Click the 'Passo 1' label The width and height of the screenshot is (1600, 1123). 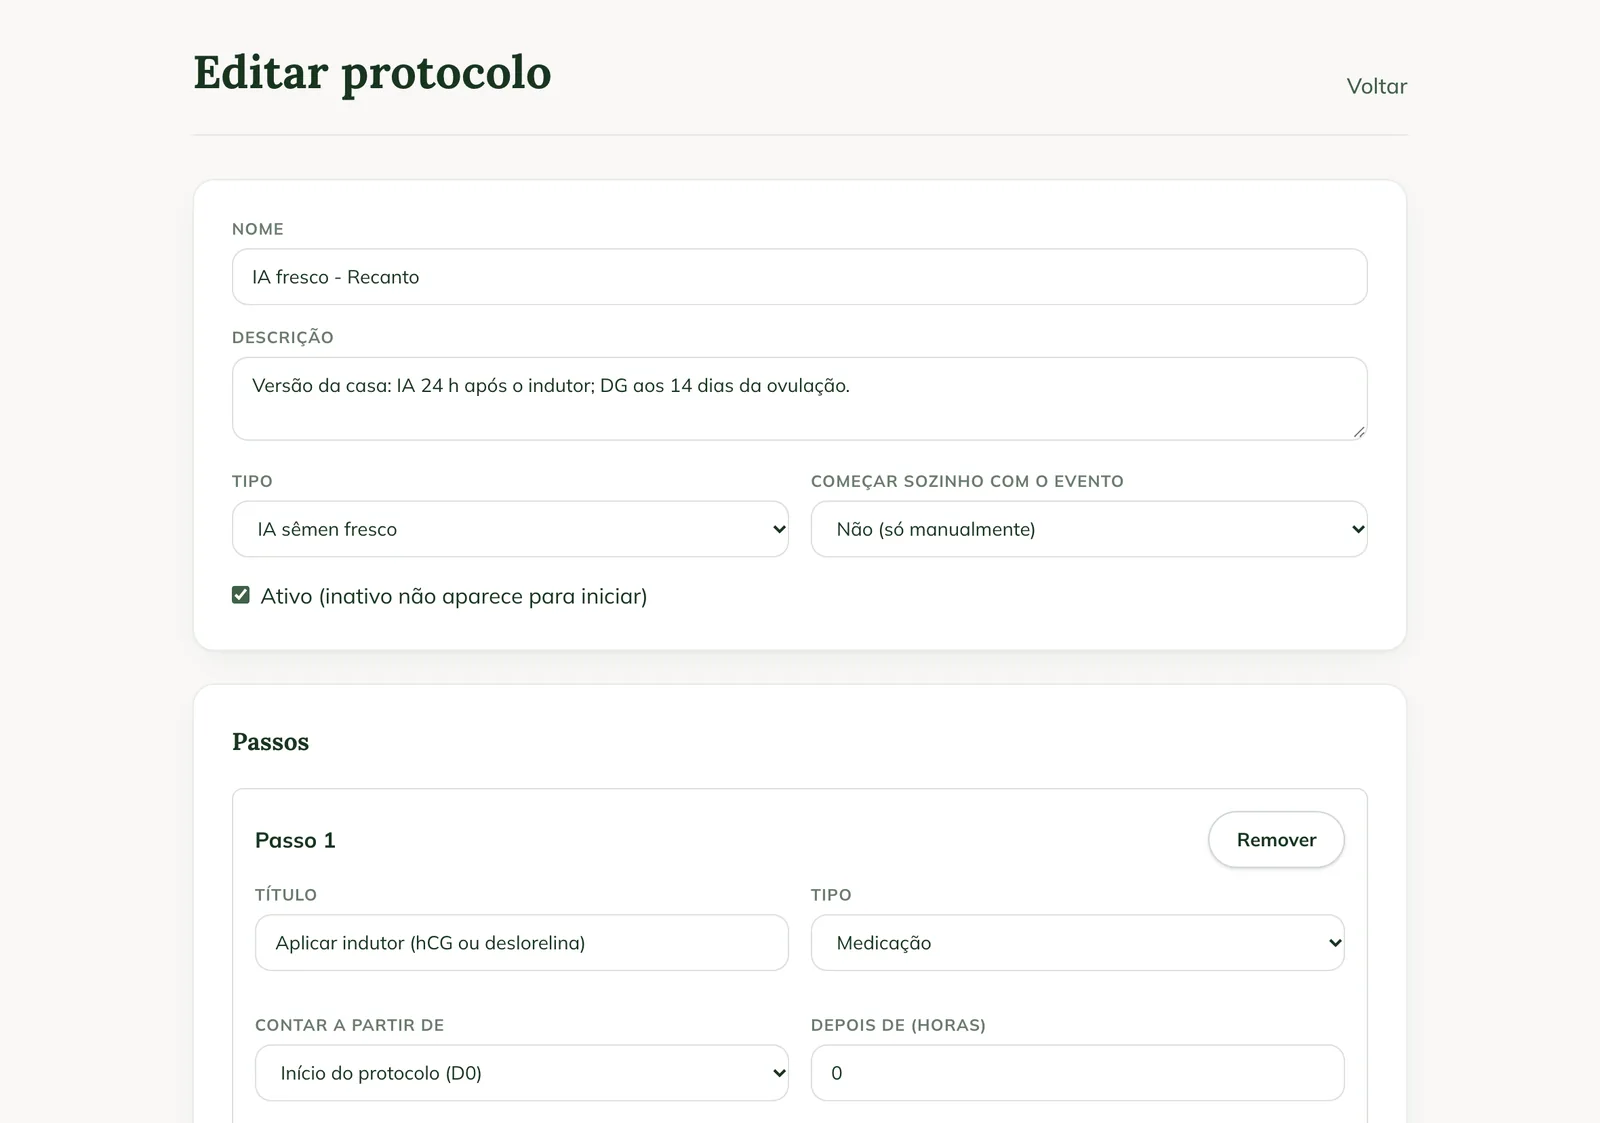click(295, 840)
